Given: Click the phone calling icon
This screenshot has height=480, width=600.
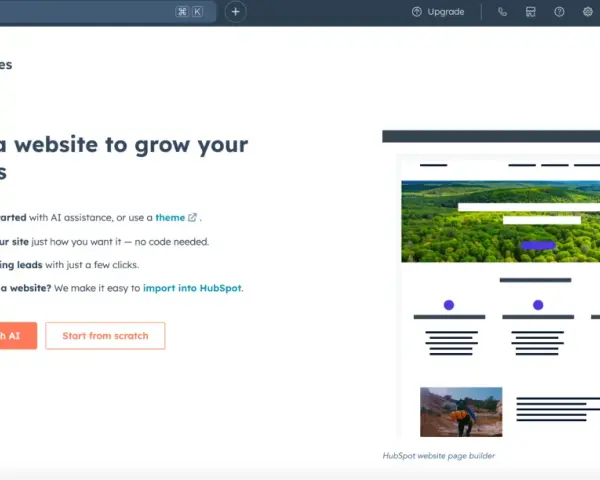Looking at the screenshot, I should click(502, 12).
